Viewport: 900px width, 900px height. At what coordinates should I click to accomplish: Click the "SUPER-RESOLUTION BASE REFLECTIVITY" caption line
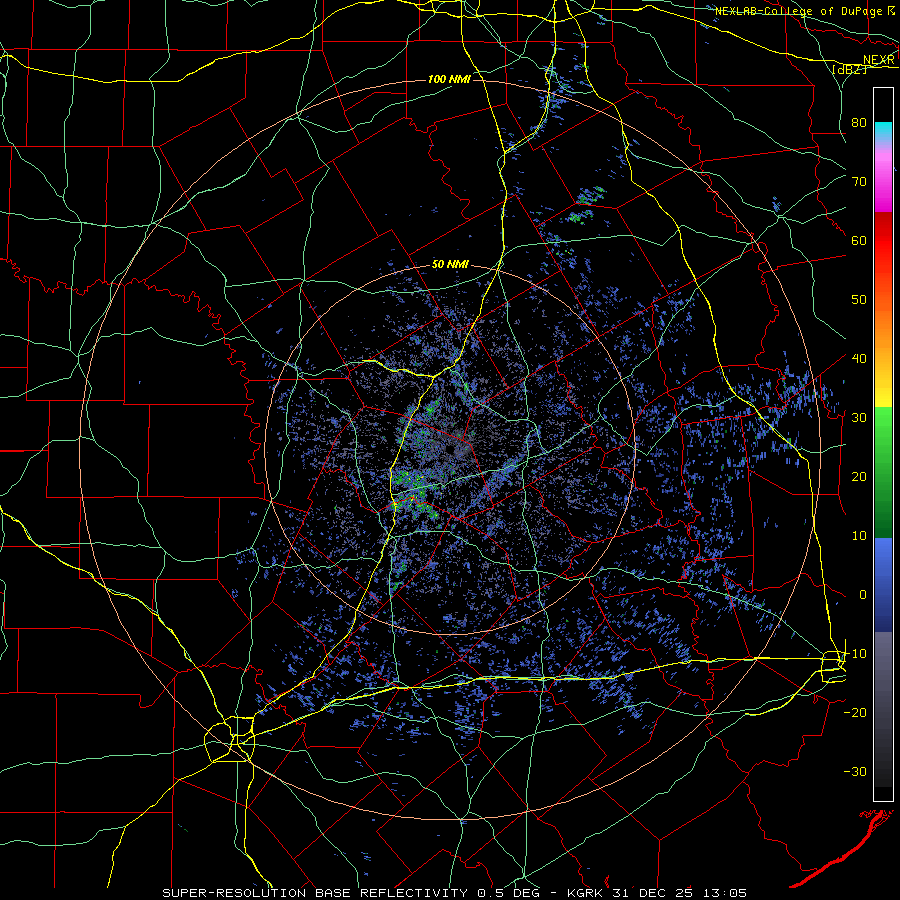(x=455, y=893)
